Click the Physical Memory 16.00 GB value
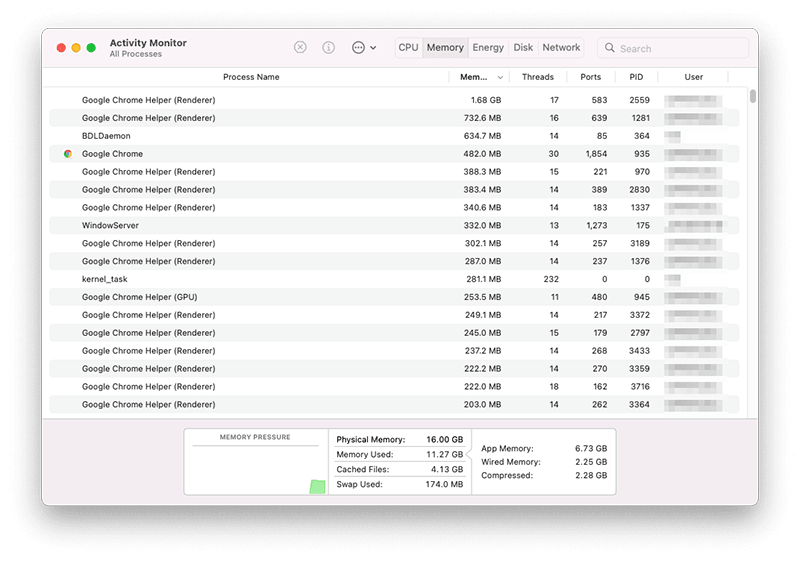Viewport: 800px width, 561px height. point(445,439)
